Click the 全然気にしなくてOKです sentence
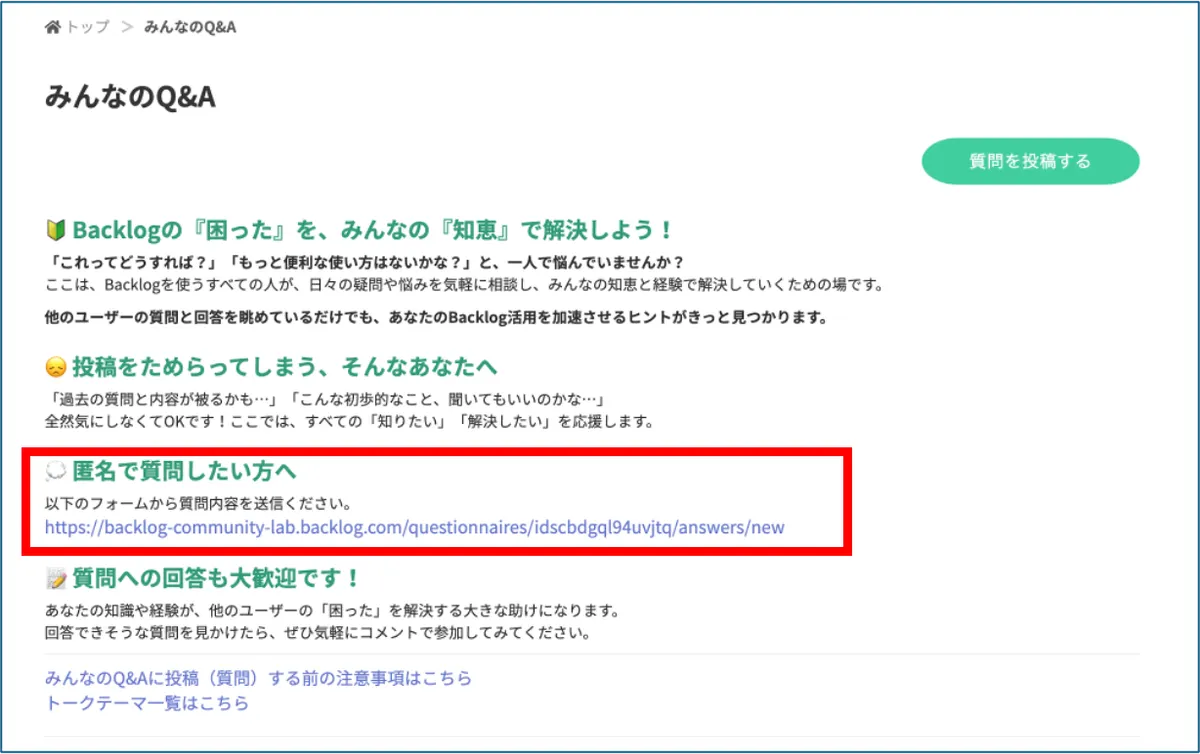1200x754 pixels. click(350, 421)
